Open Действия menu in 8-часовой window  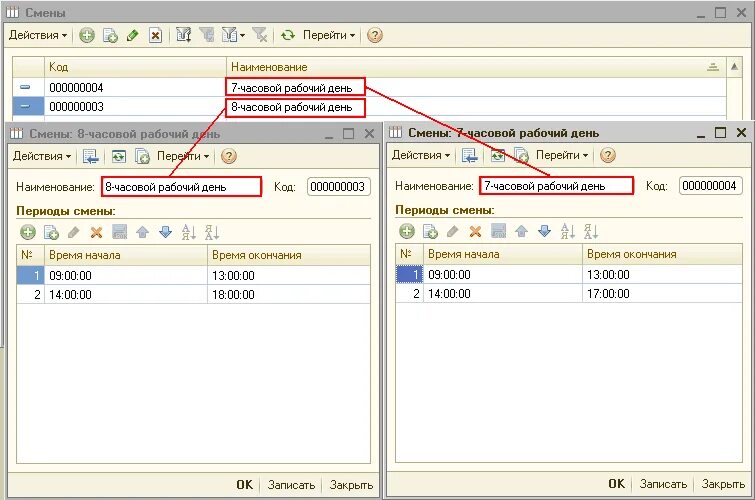[42, 156]
